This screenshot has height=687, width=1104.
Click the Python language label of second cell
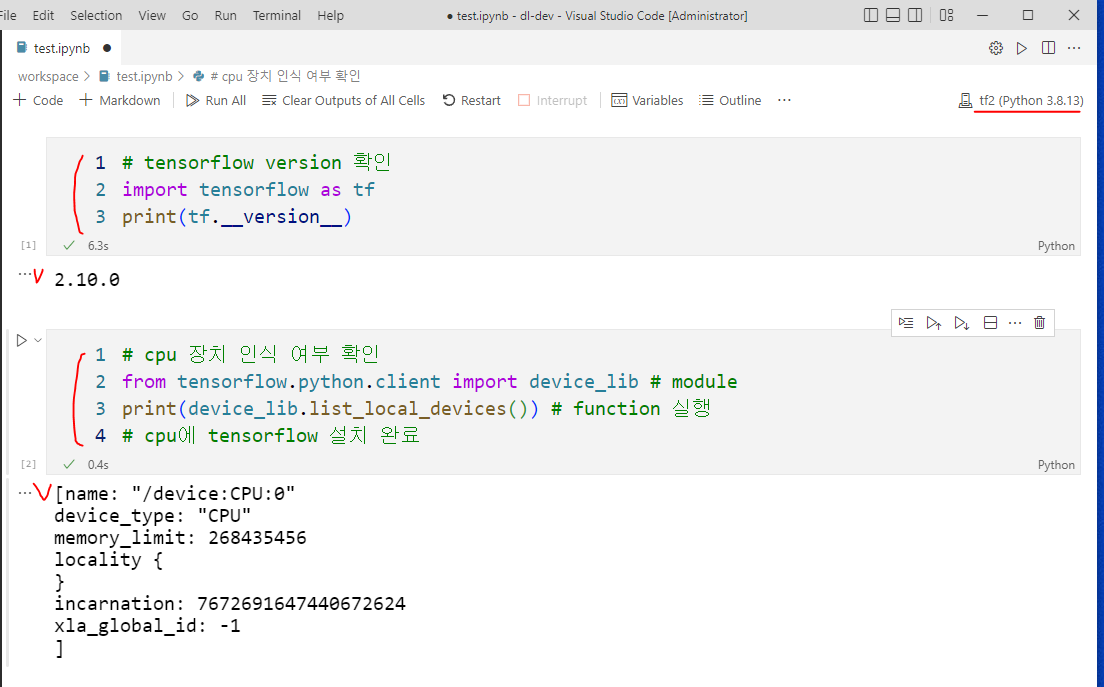[1056, 465]
